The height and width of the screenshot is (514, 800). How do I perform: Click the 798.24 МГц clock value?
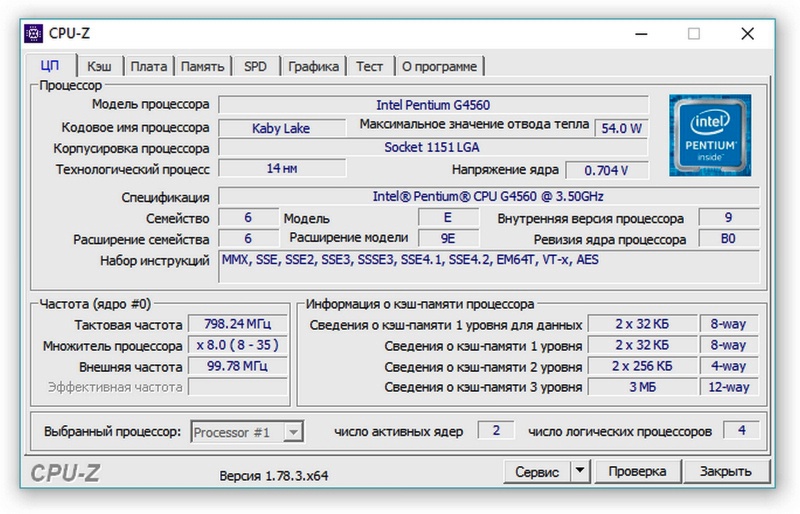pyautogui.click(x=237, y=324)
